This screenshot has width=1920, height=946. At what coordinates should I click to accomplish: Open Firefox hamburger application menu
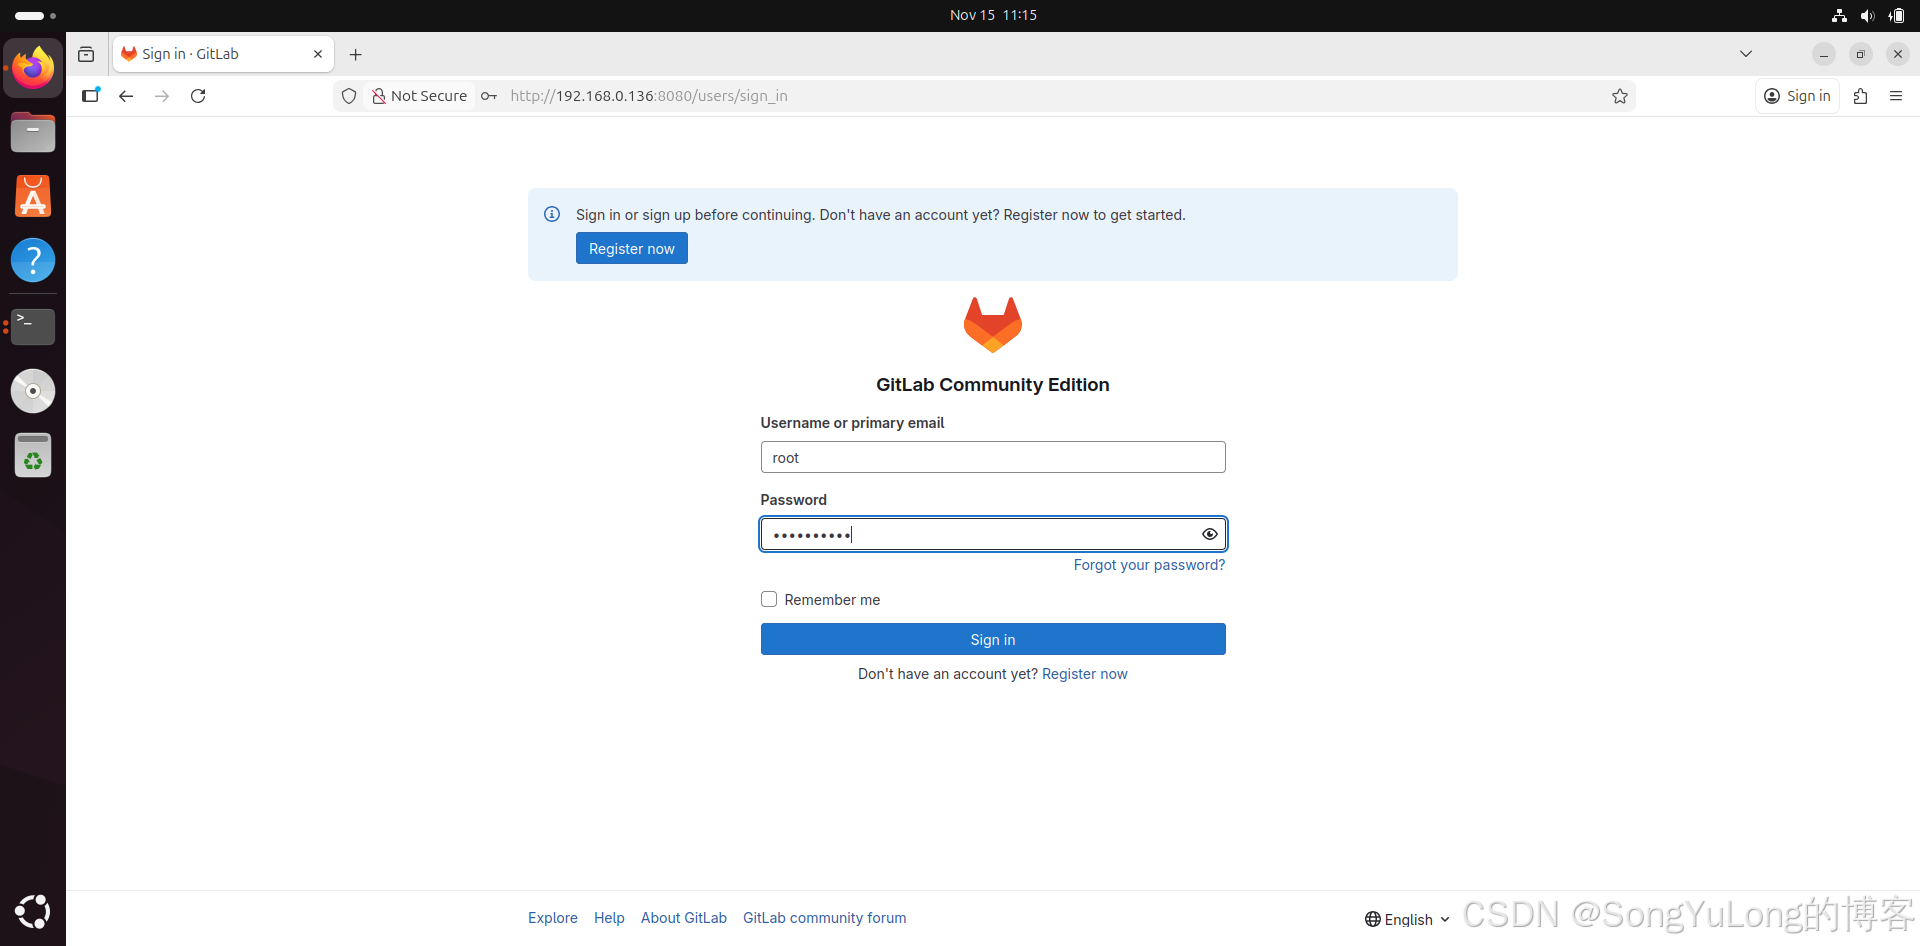[1895, 96]
